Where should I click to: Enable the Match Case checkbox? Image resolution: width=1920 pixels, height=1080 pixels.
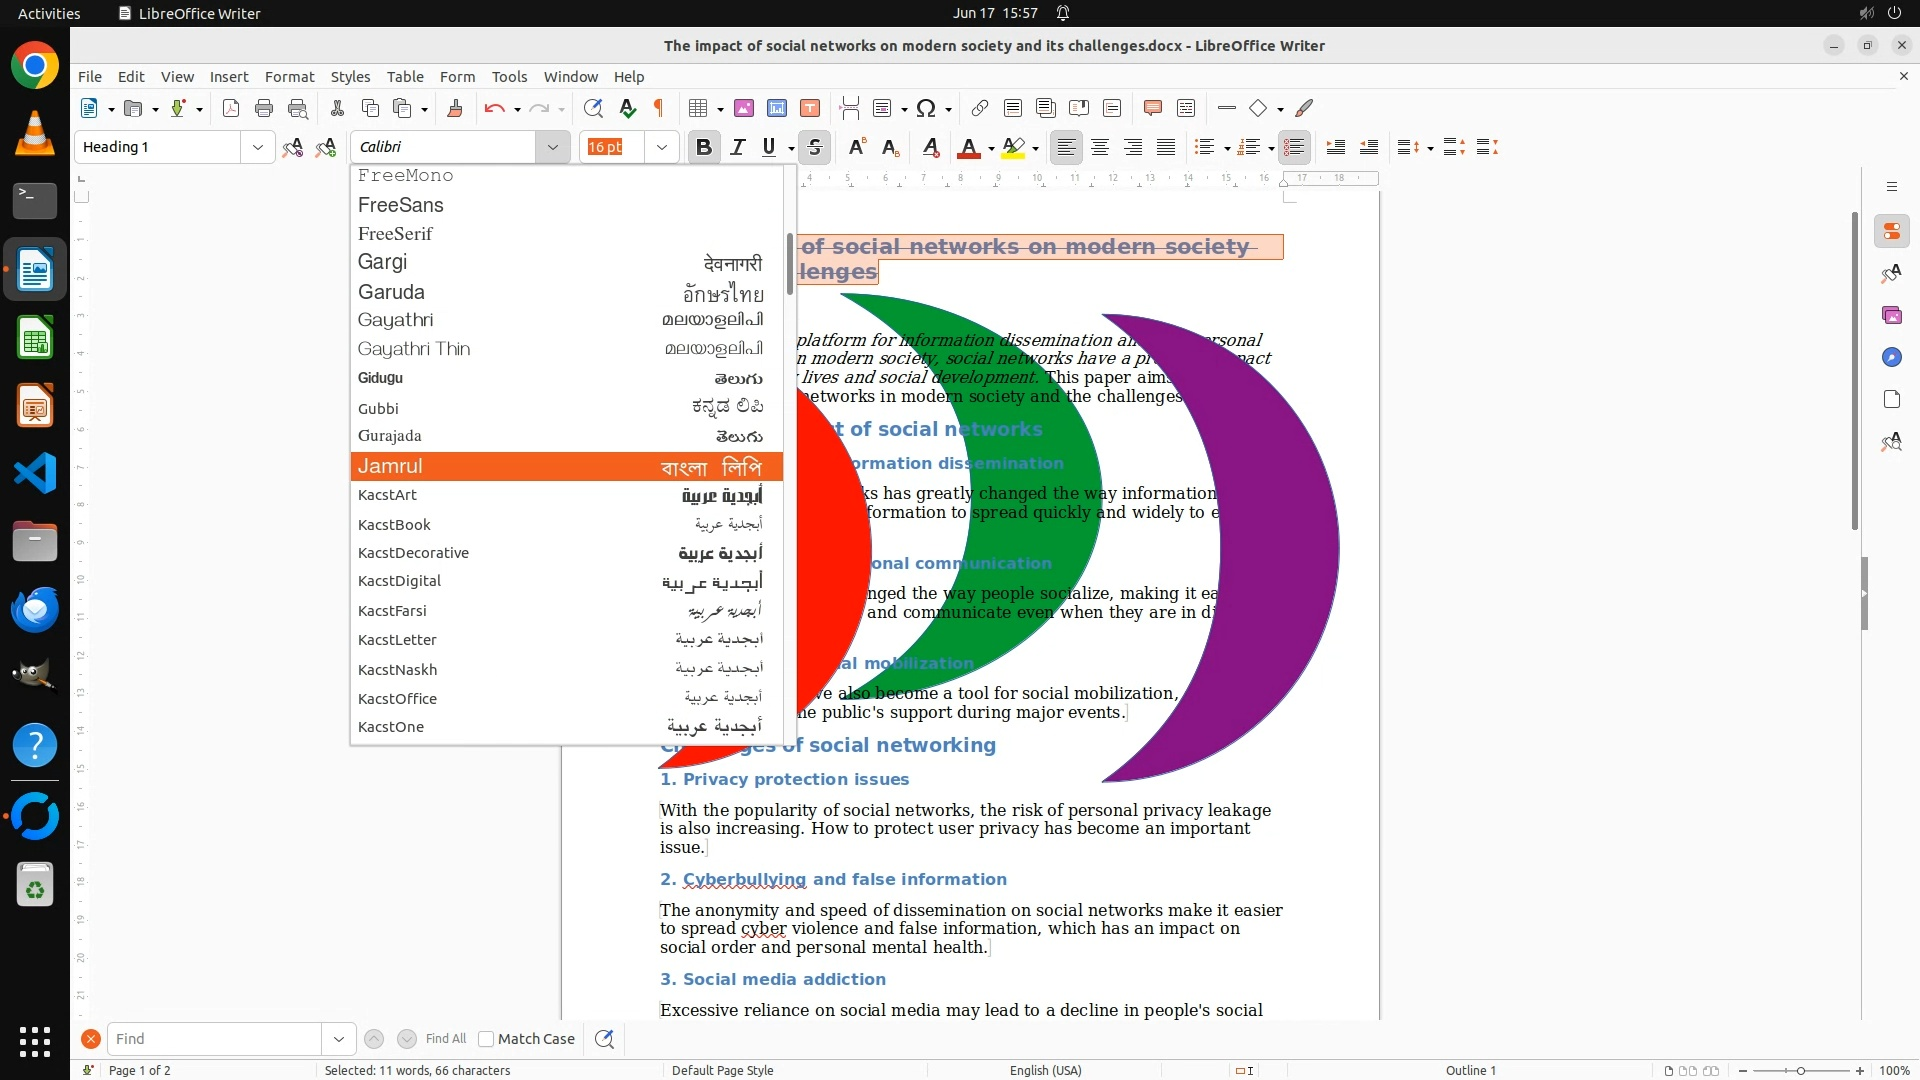point(486,1039)
